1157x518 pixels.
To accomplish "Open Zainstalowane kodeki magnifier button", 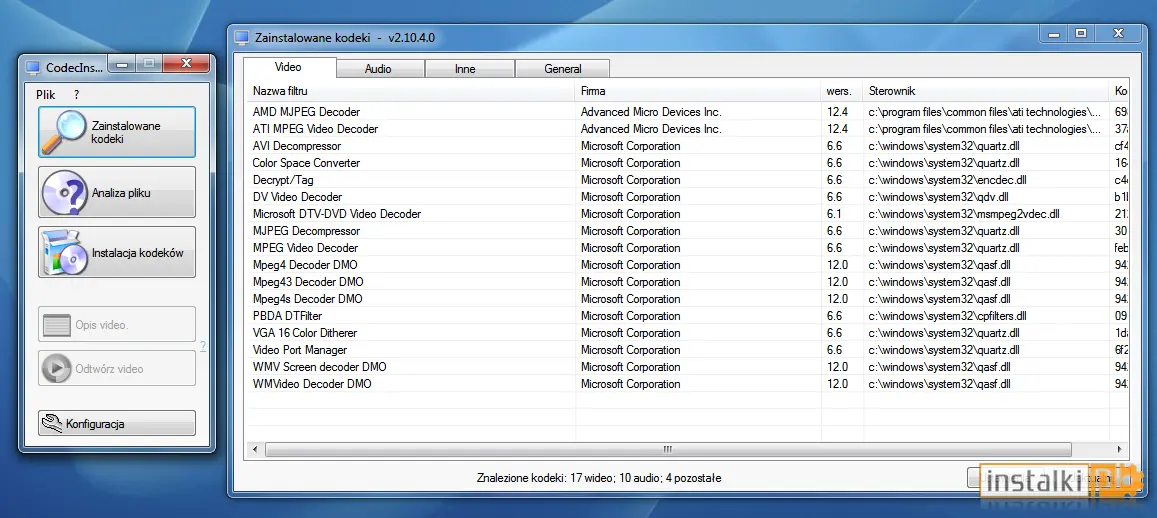I will point(117,132).
